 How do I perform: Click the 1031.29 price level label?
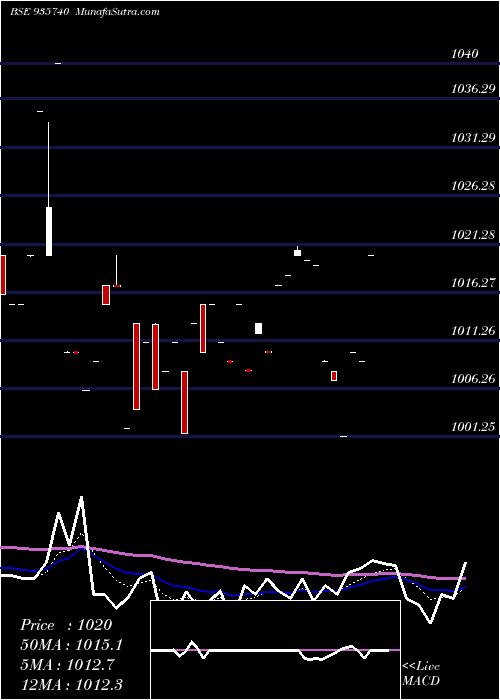pyautogui.click(x=473, y=138)
